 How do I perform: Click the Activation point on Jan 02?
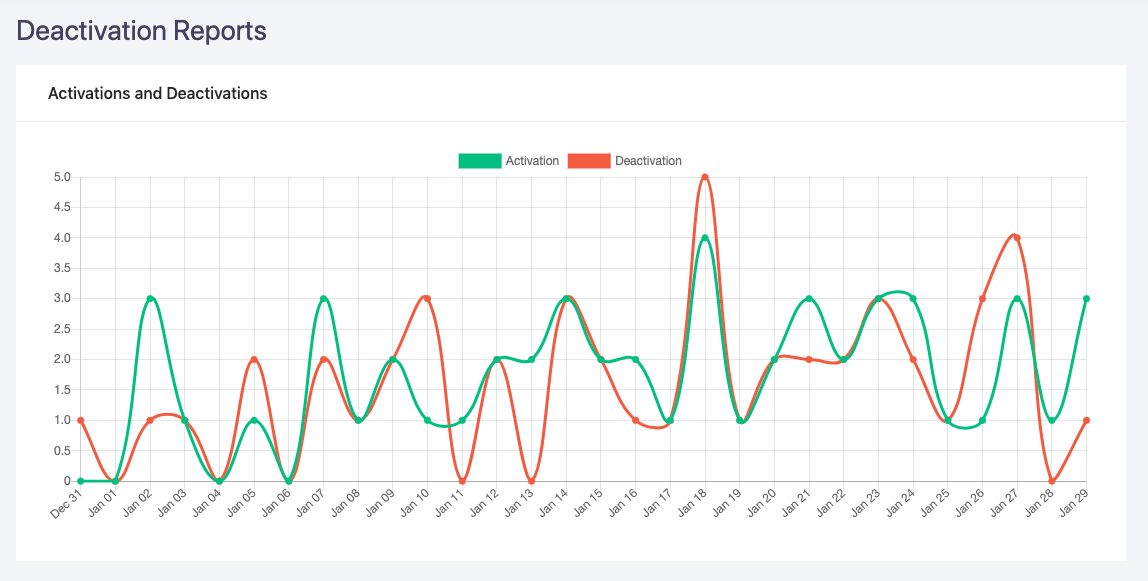click(150, 299)
